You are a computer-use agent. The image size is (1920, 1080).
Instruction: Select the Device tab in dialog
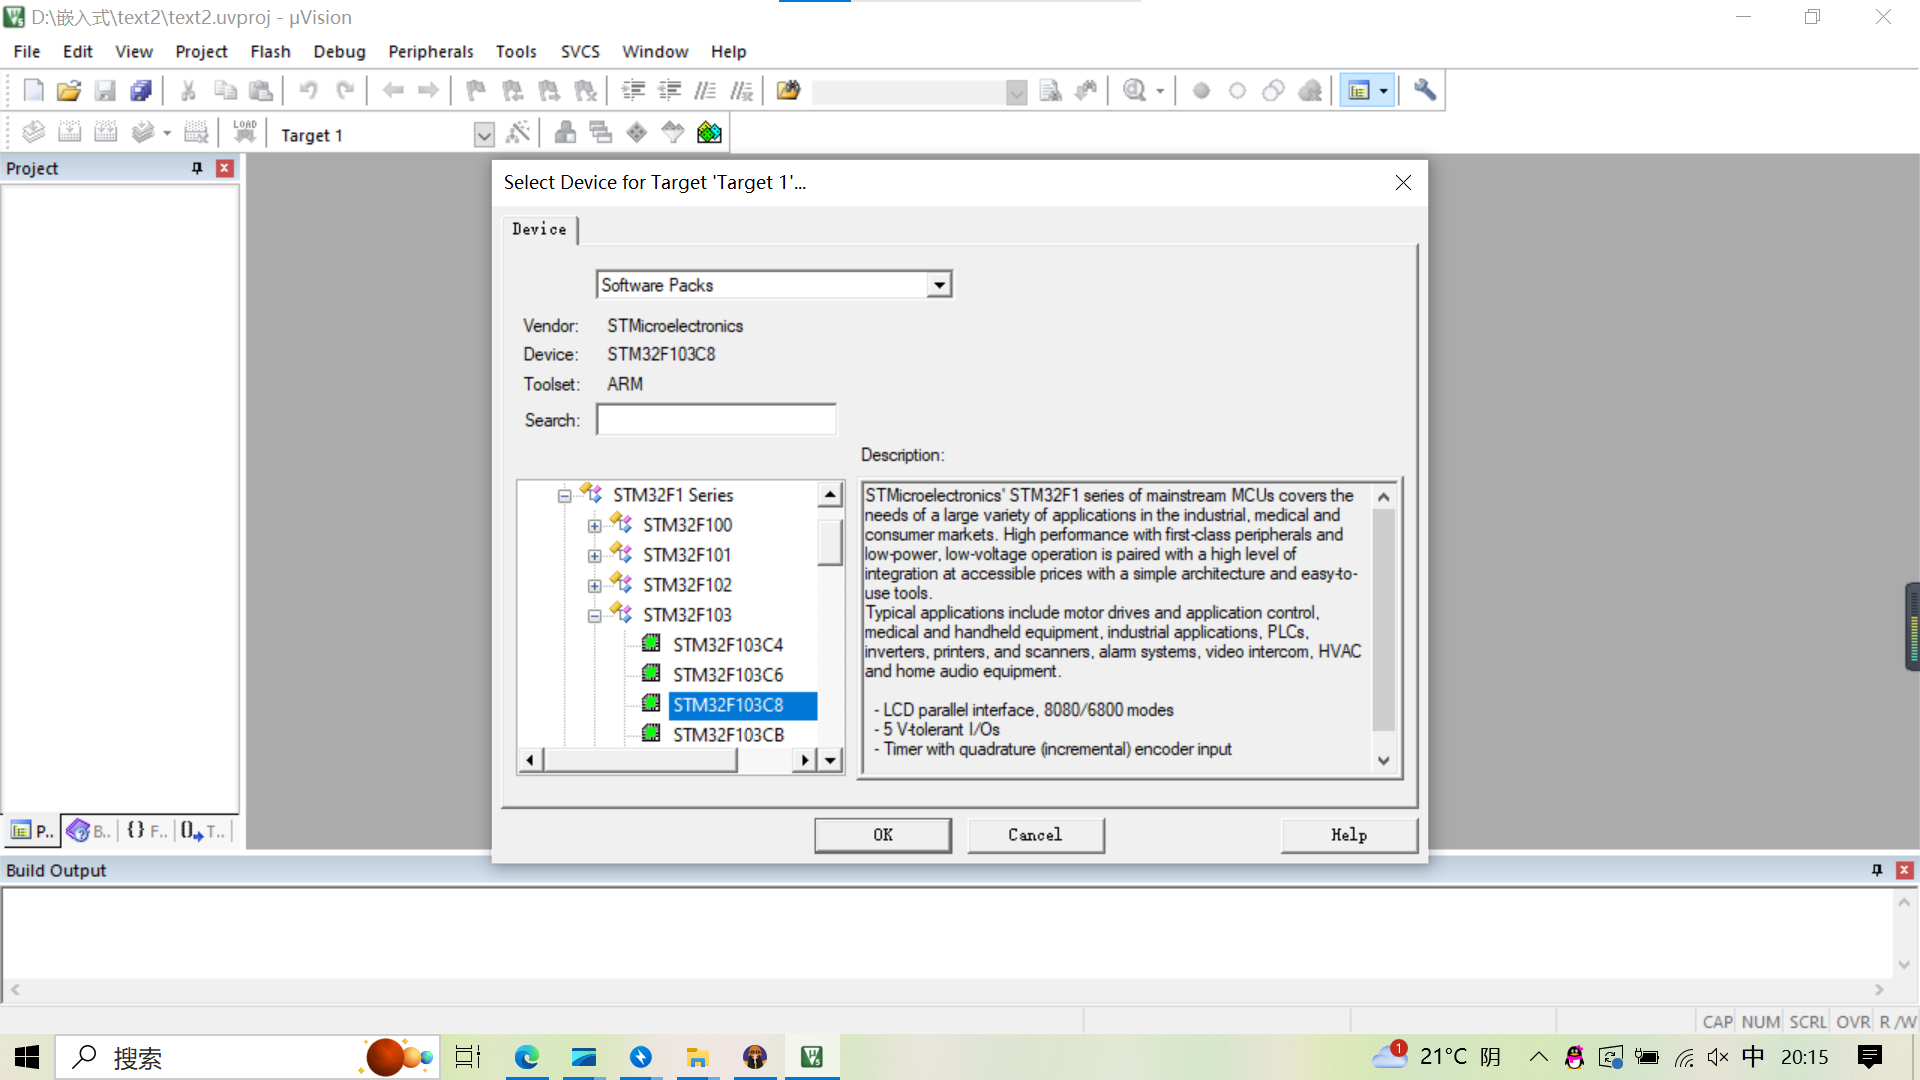coord(539,229)
